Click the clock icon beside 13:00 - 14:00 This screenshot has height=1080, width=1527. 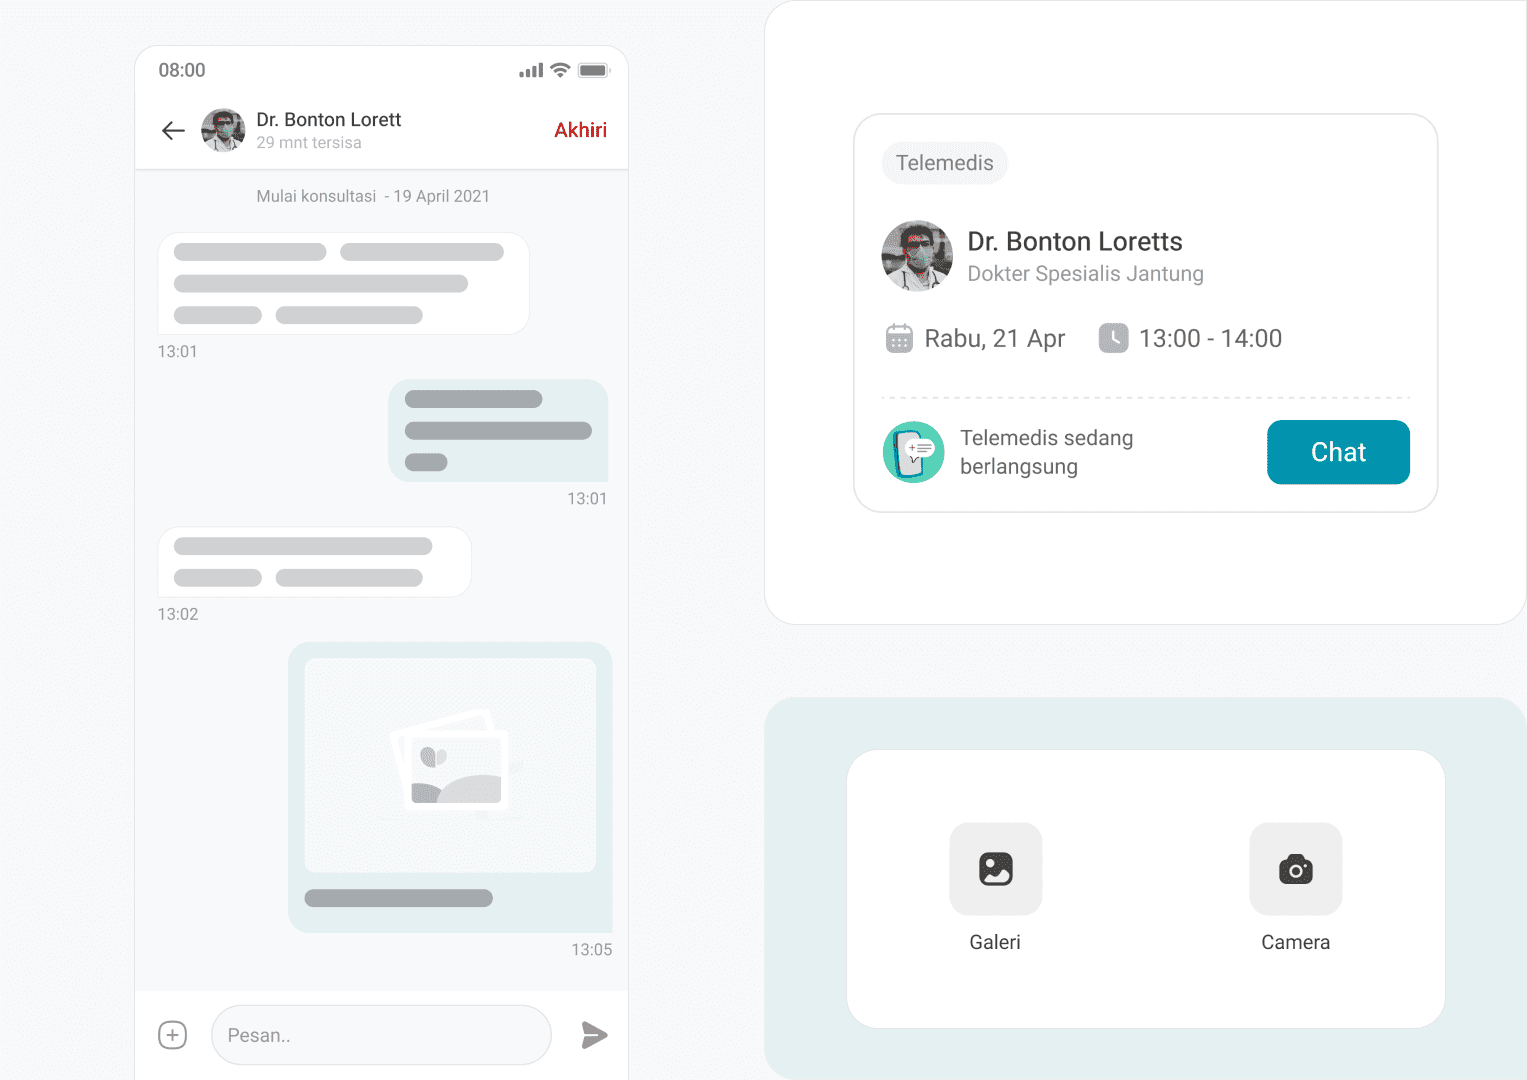point(1113,338)
